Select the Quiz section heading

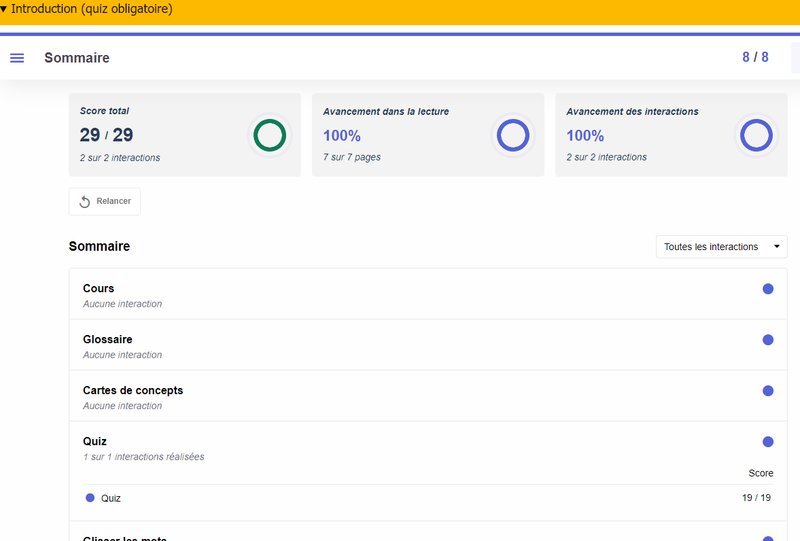click(x=95, y=442)
